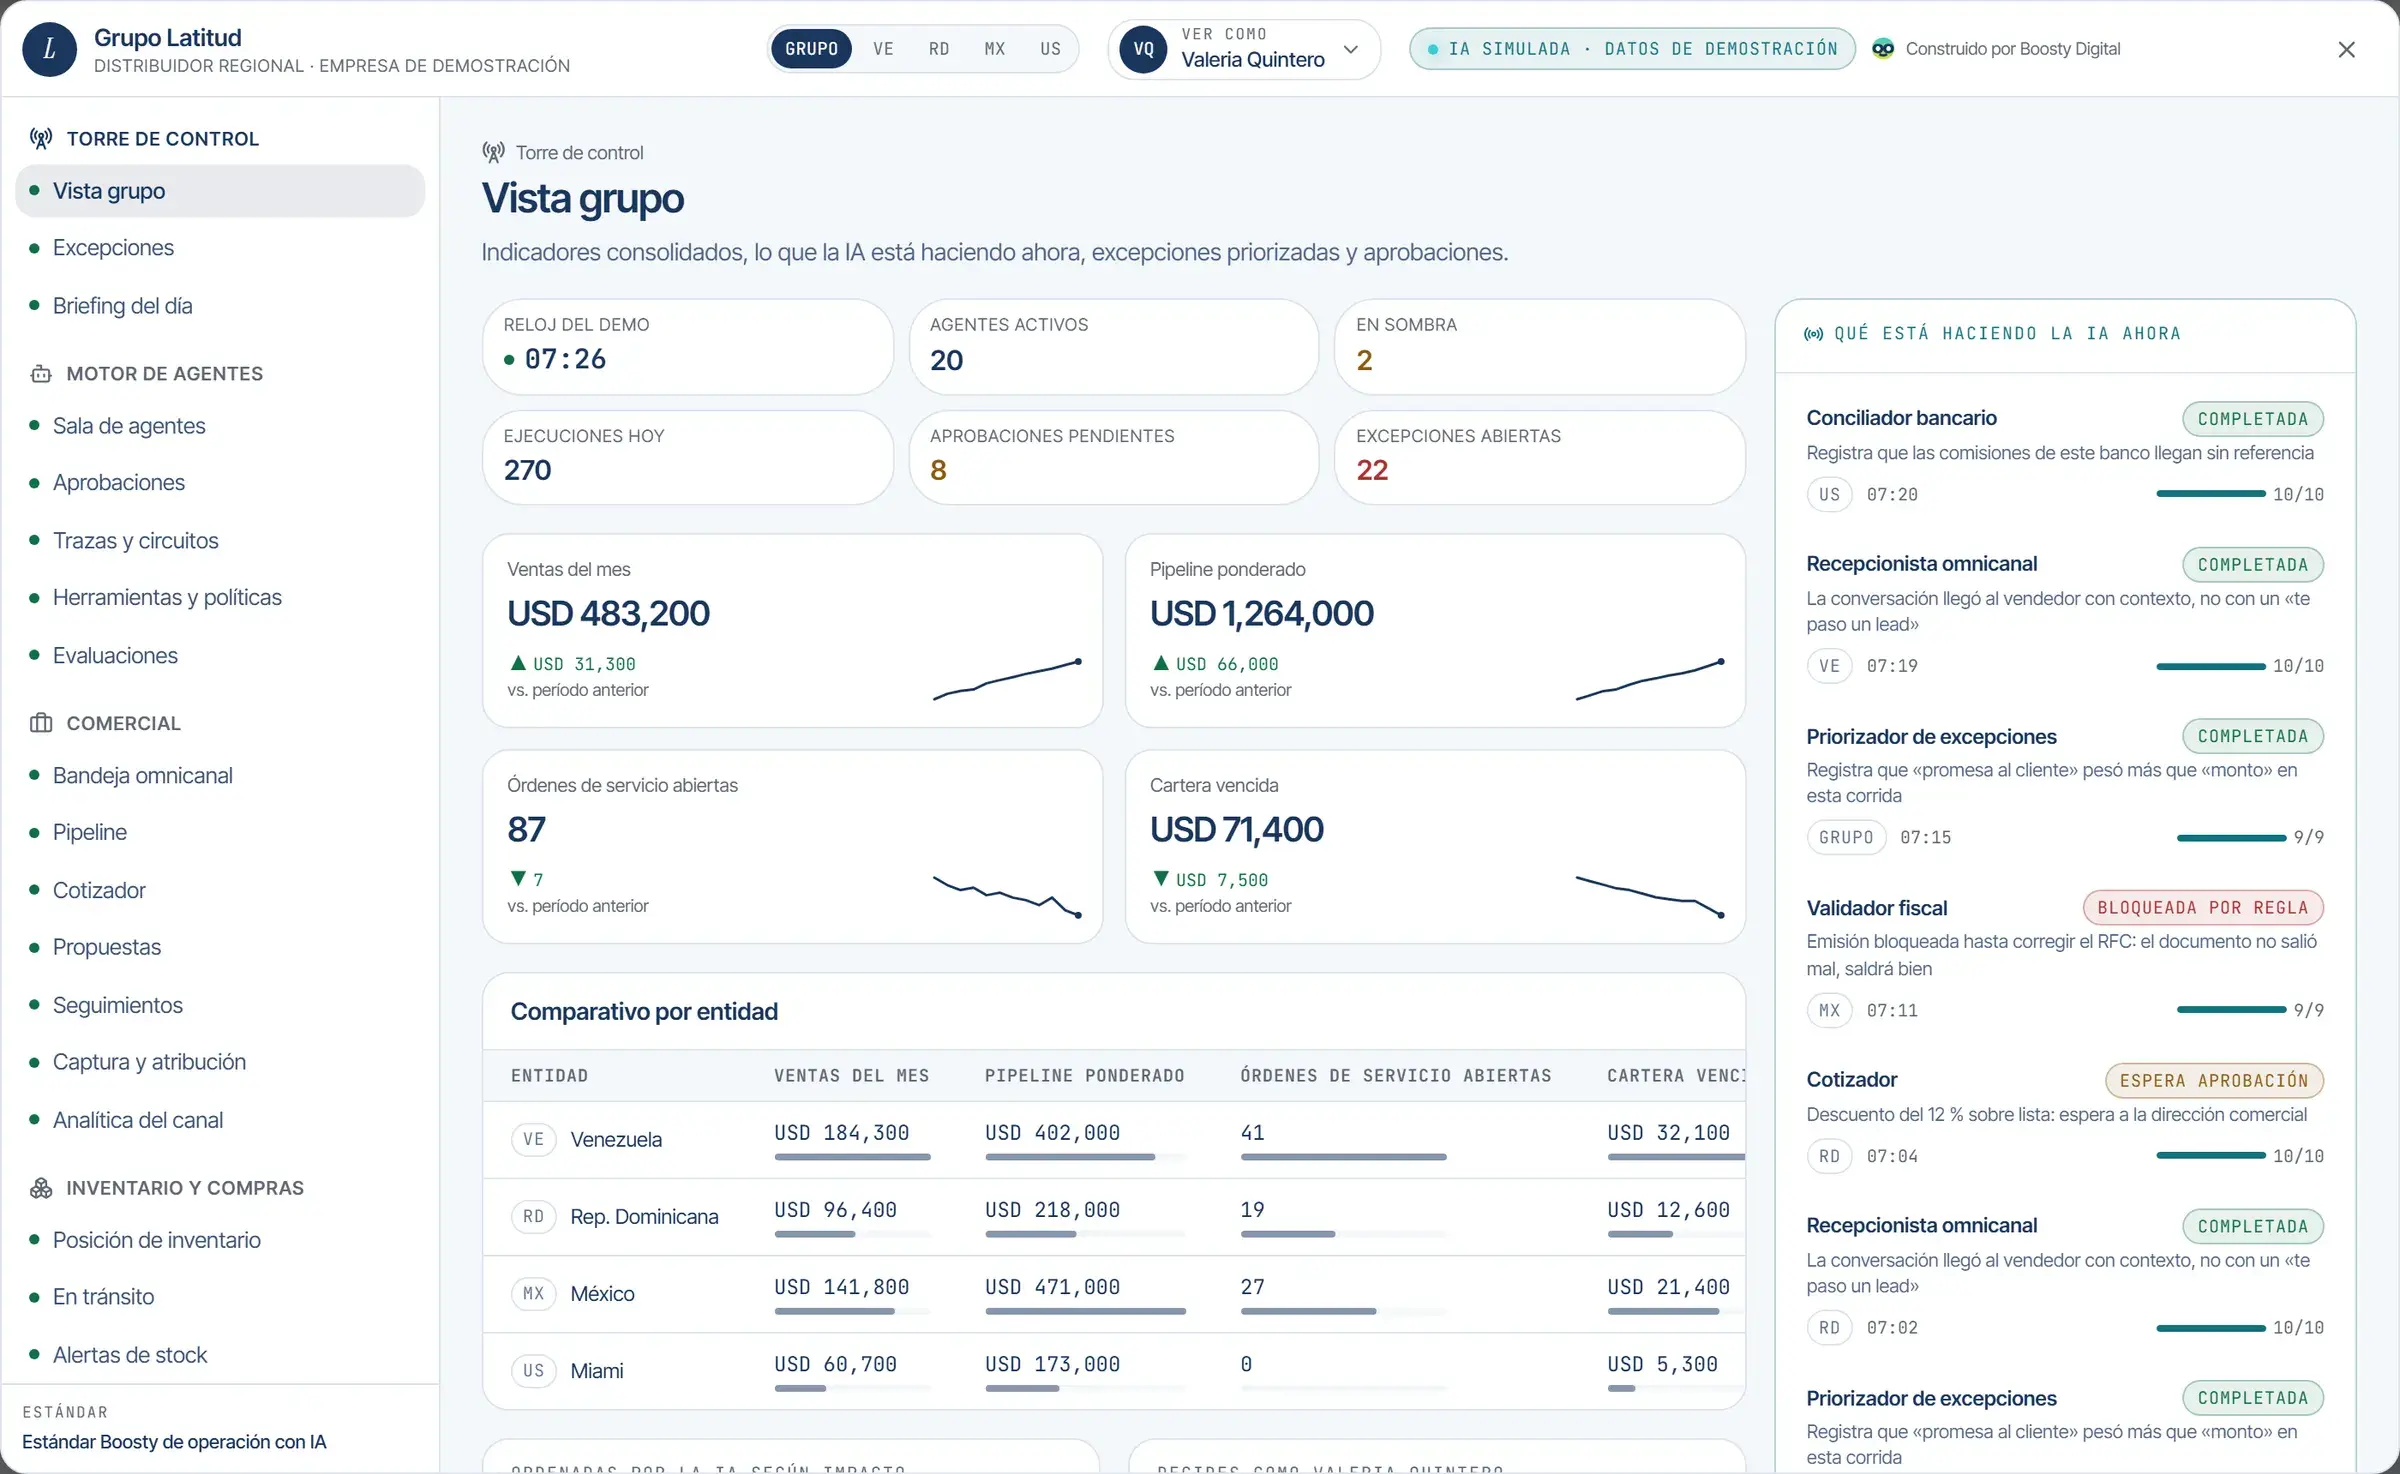This screenshot has height=1474, width=2400.
Task: Click the Validador fiscal 9/9 progress bar
Action: pos(2231,1010)
